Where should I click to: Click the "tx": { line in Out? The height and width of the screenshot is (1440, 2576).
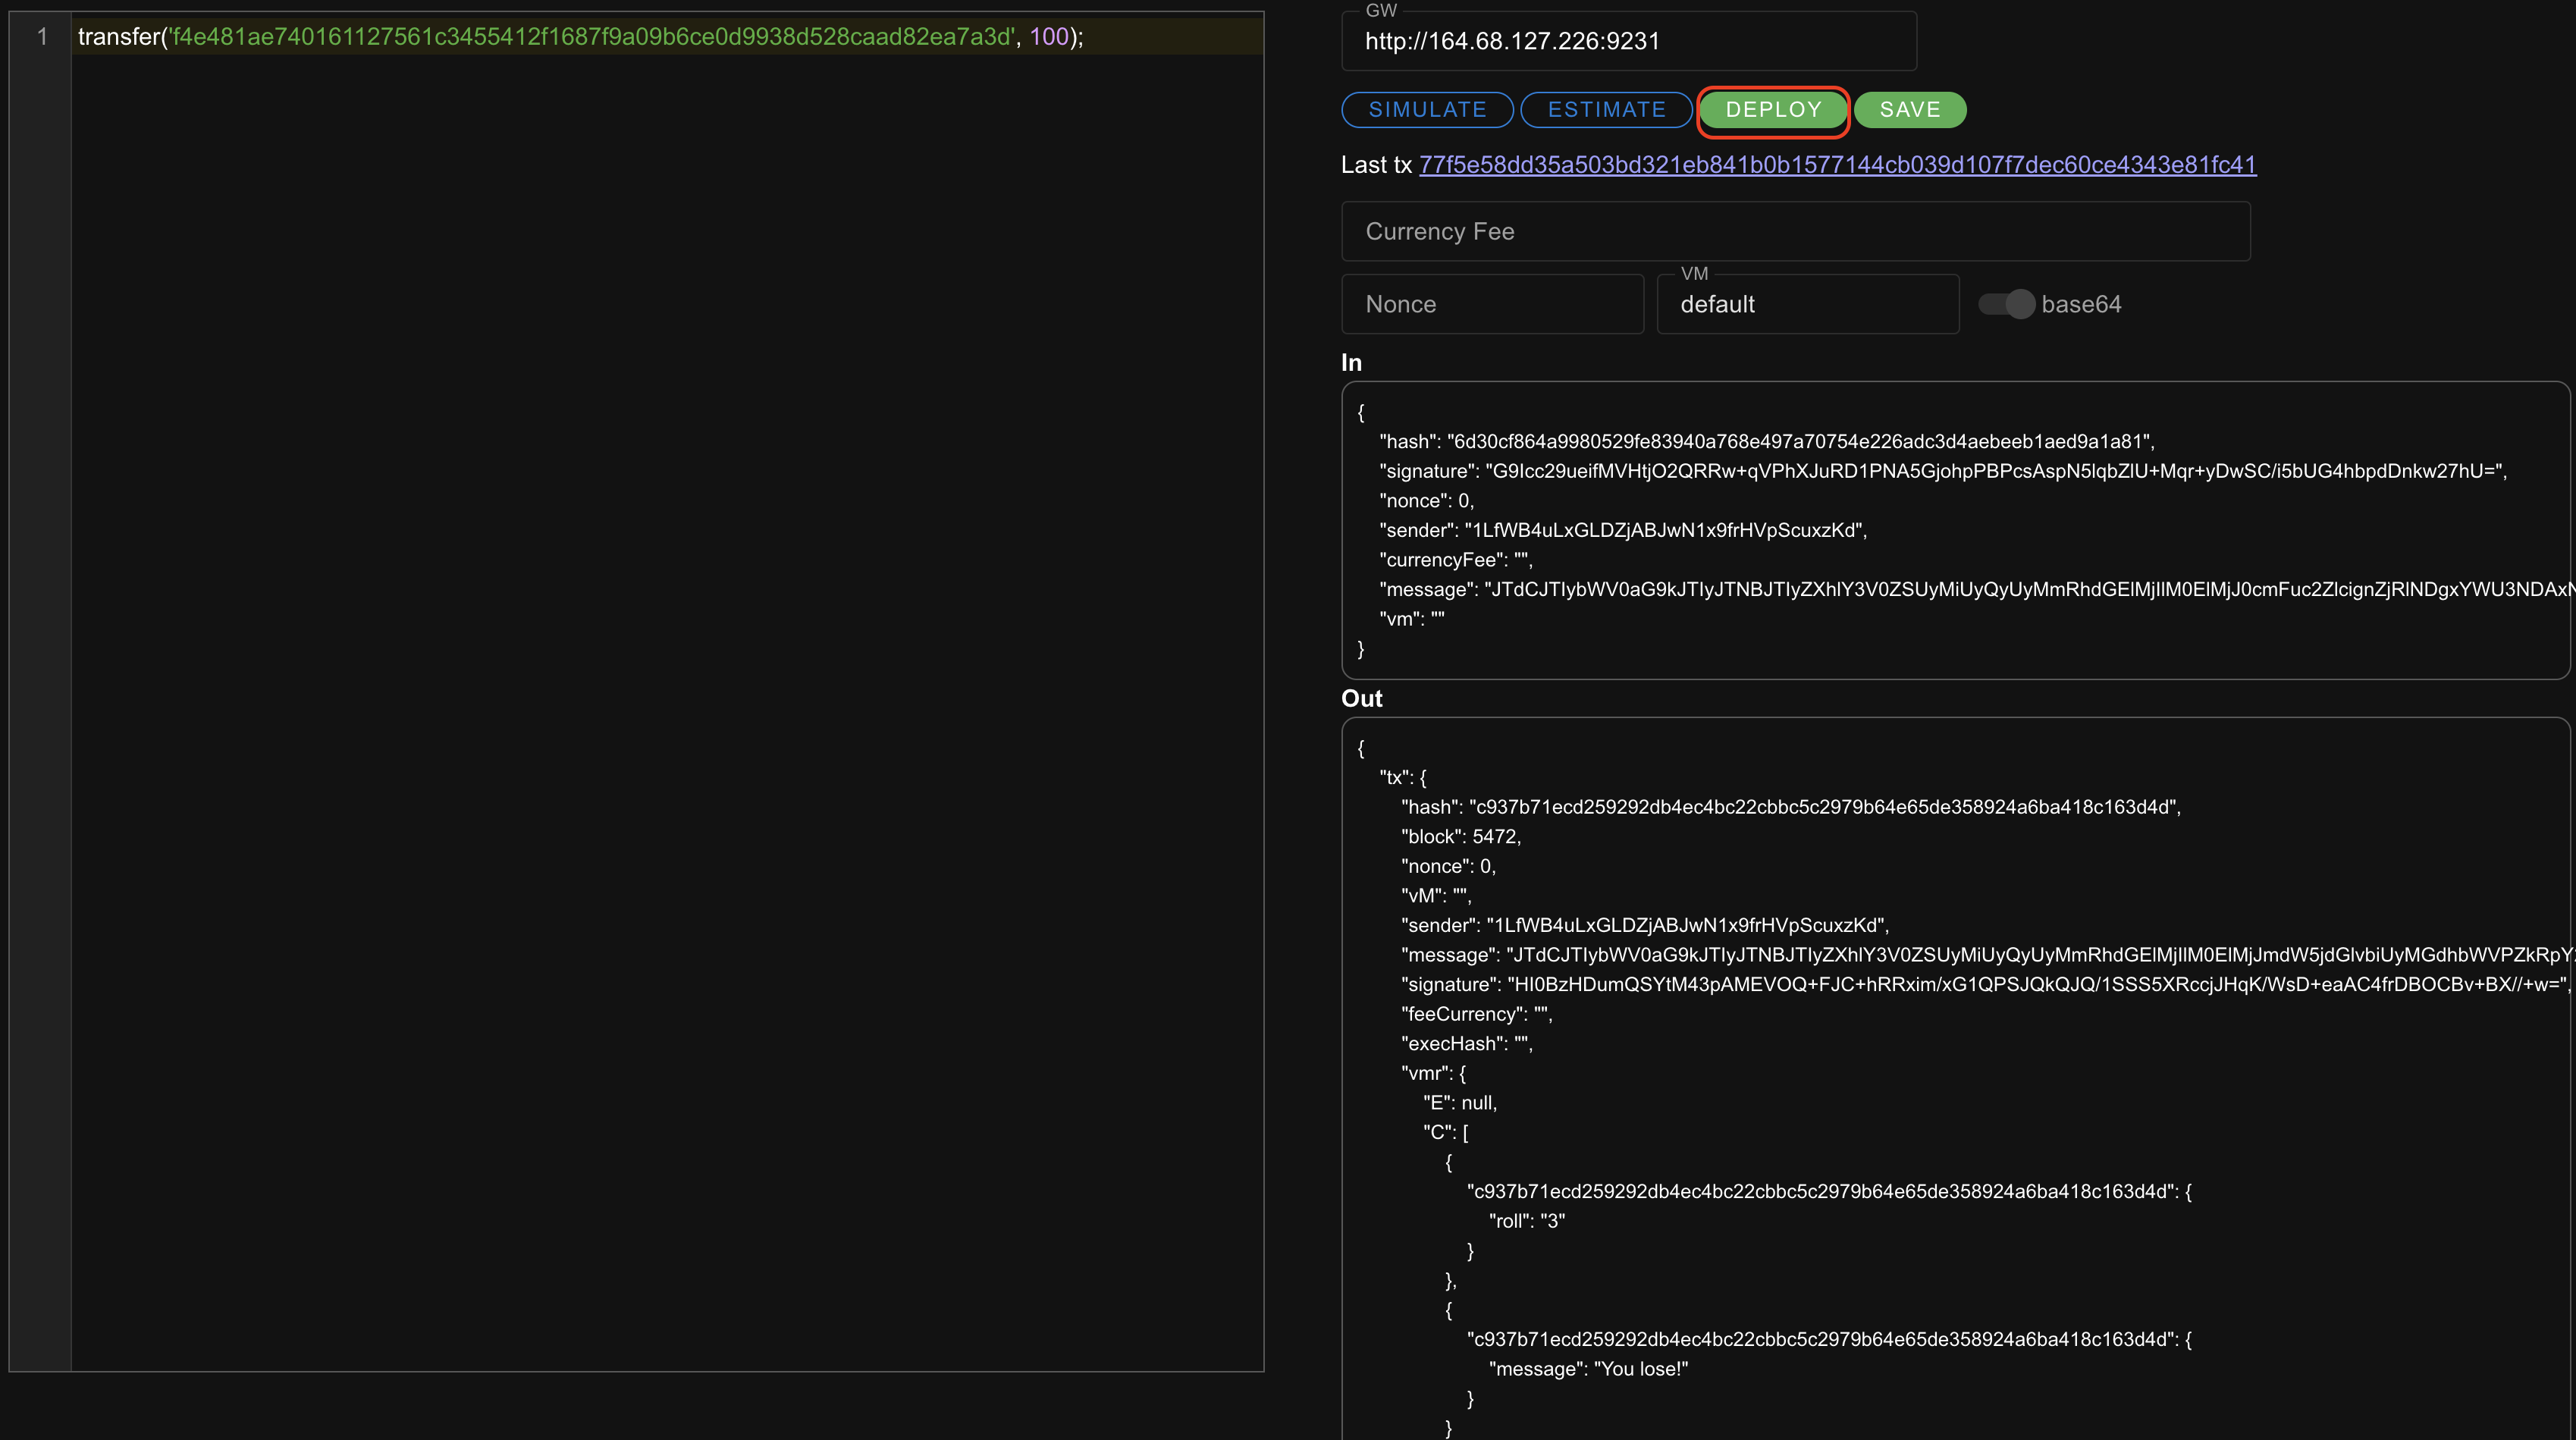pyautogui.click(x=1402, y=777)
